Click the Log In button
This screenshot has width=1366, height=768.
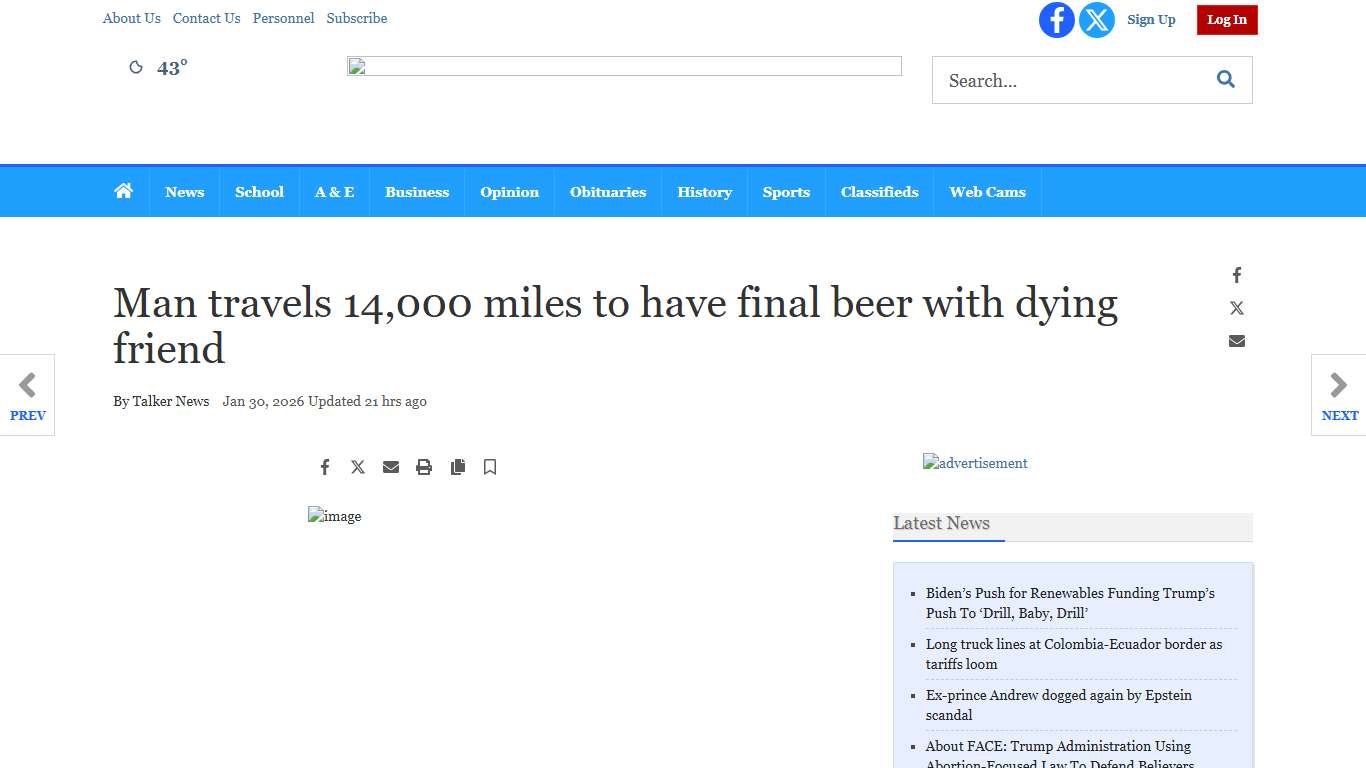pos(1227,19)
